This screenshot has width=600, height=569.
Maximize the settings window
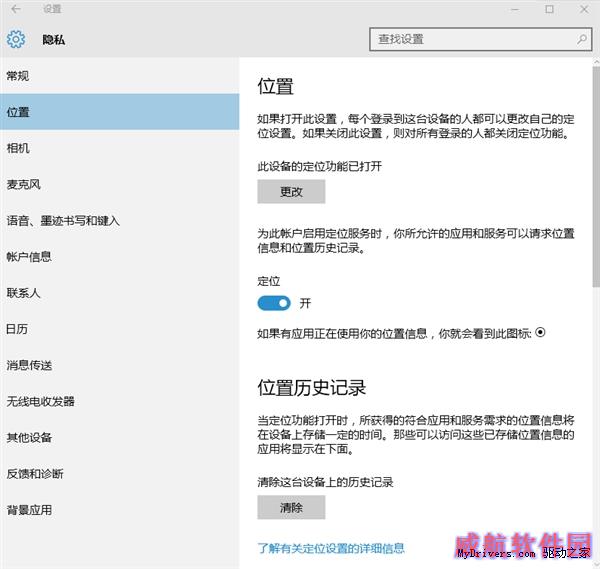[x=549, y=9]
